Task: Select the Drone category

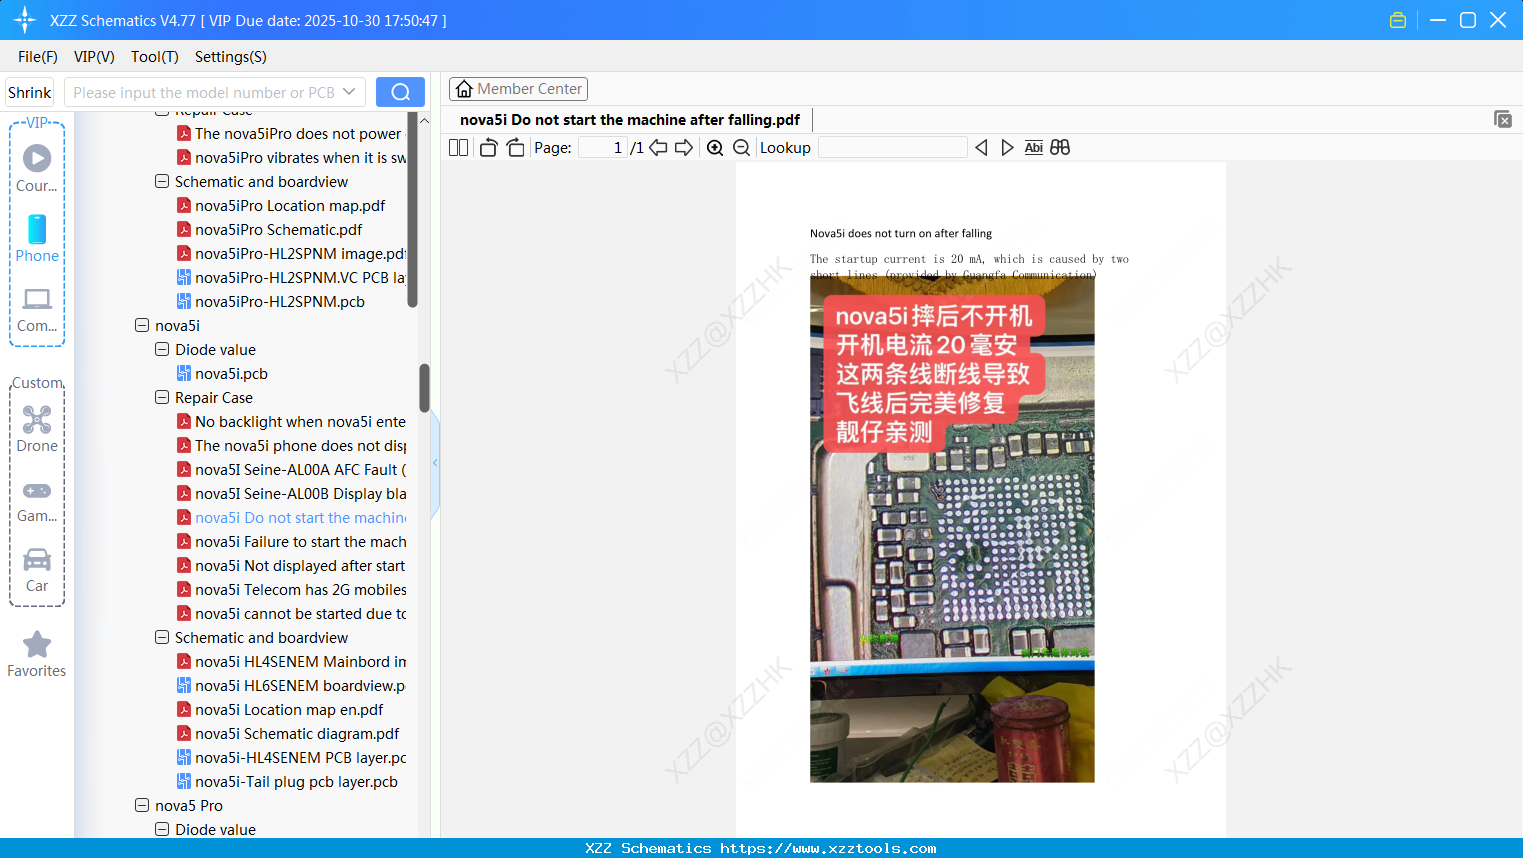Action: (37, 429)
